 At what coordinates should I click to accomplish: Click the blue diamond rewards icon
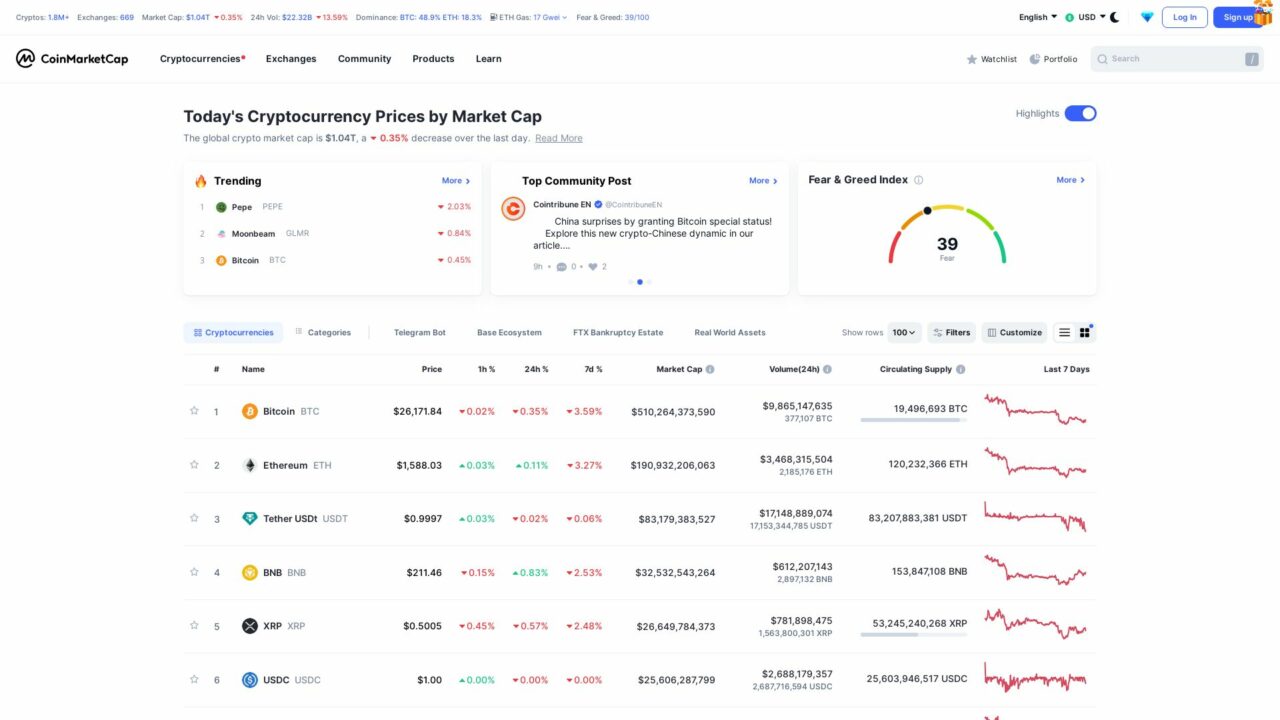pyautogui.click(x=1146, y=17)
